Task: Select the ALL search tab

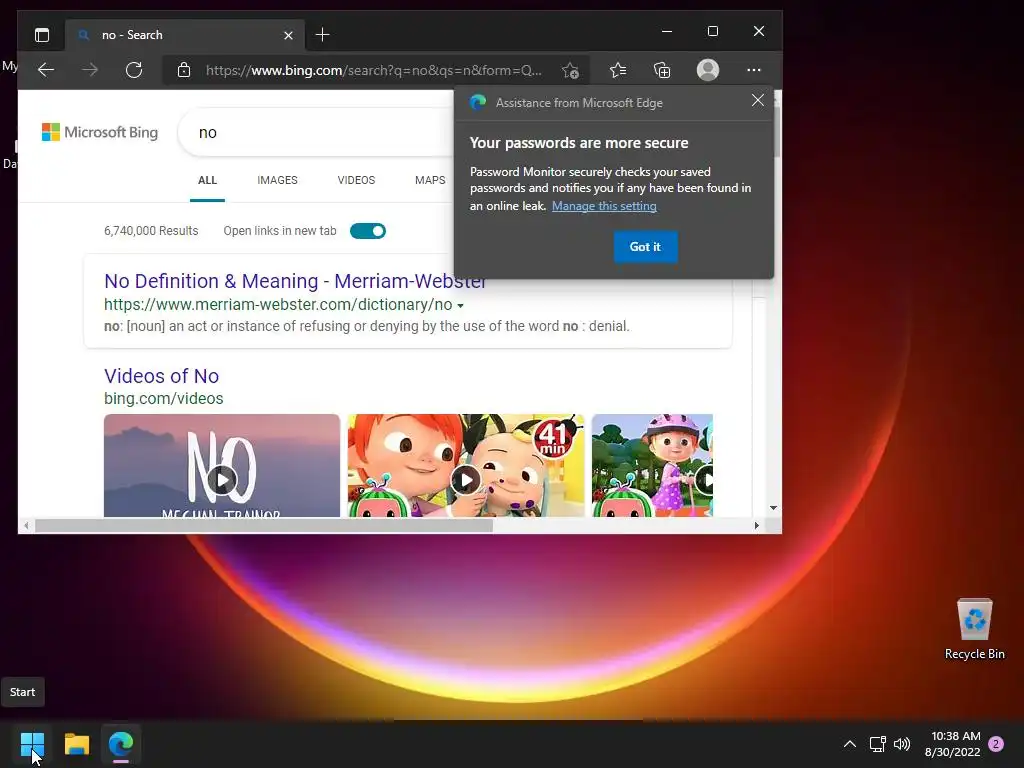Action: click(207, 180)
